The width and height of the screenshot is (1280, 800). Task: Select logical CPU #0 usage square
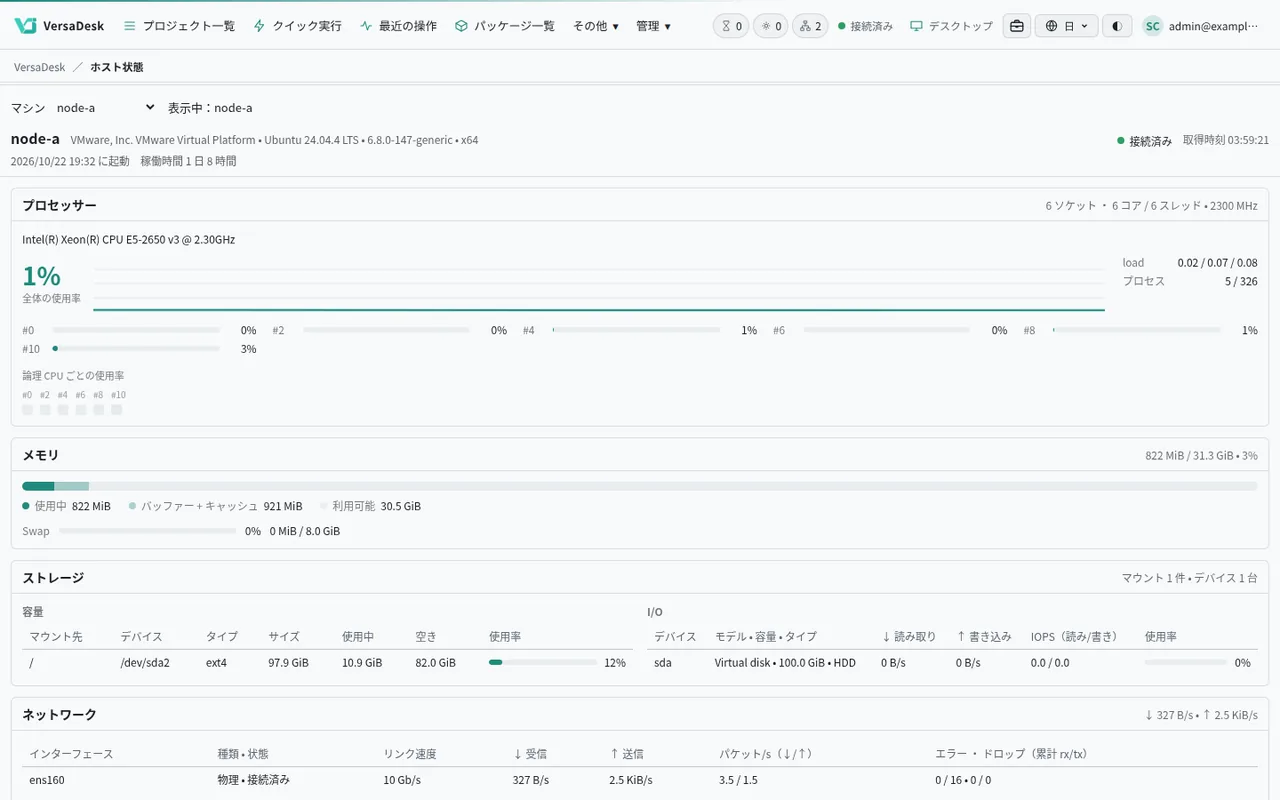pyautogui.click(x=28, y=410)
